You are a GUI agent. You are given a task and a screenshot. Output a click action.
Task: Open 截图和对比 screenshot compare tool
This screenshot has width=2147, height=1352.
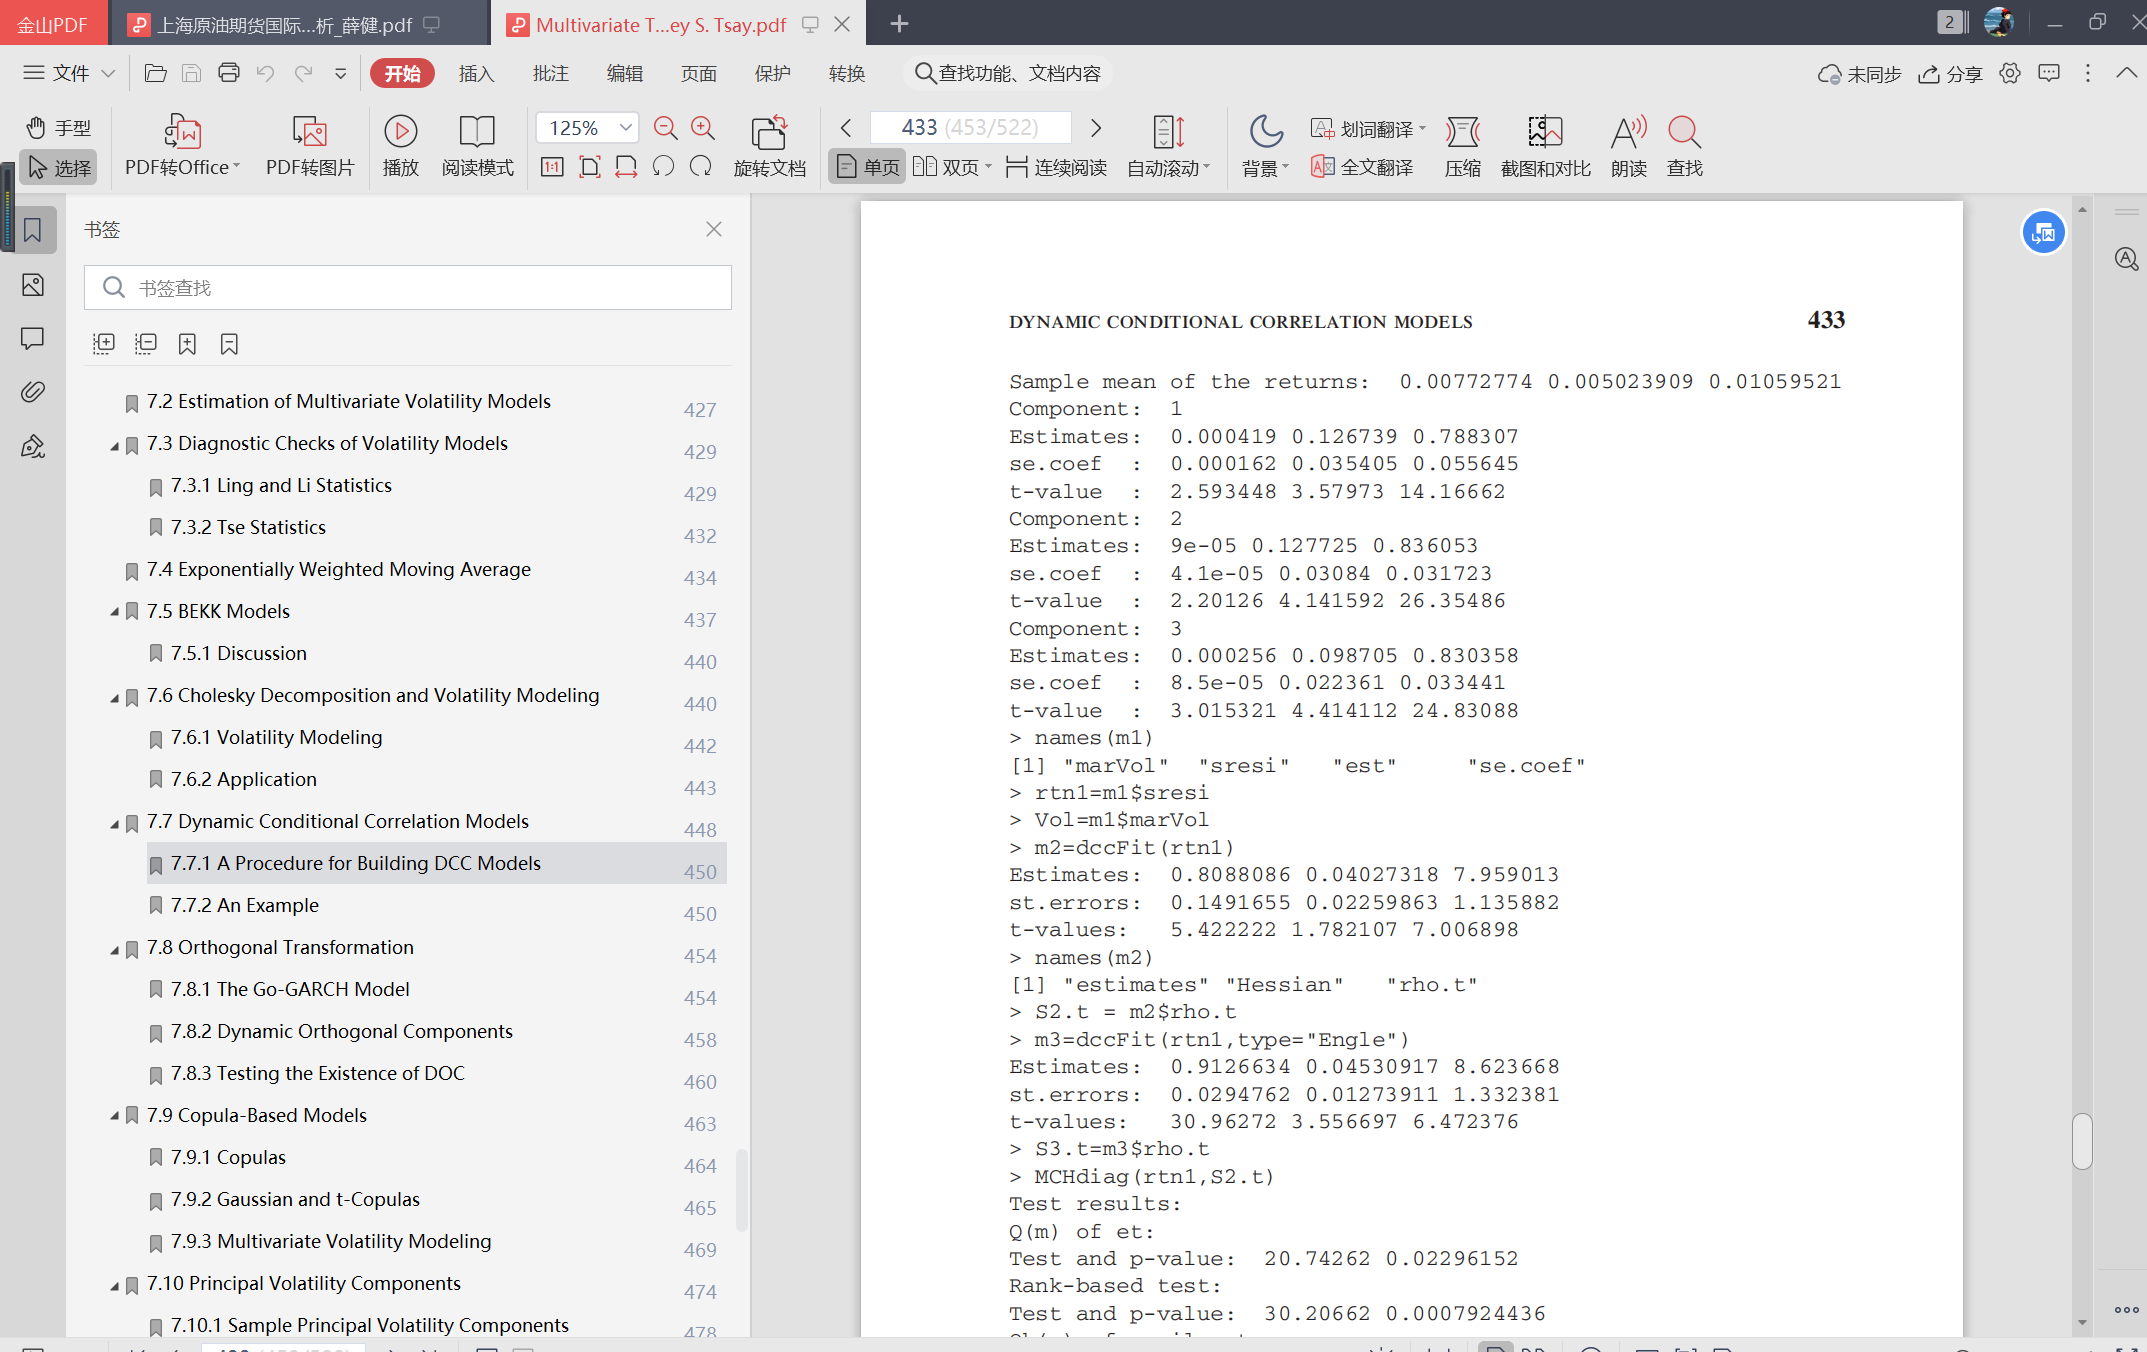pos(1545,132)
